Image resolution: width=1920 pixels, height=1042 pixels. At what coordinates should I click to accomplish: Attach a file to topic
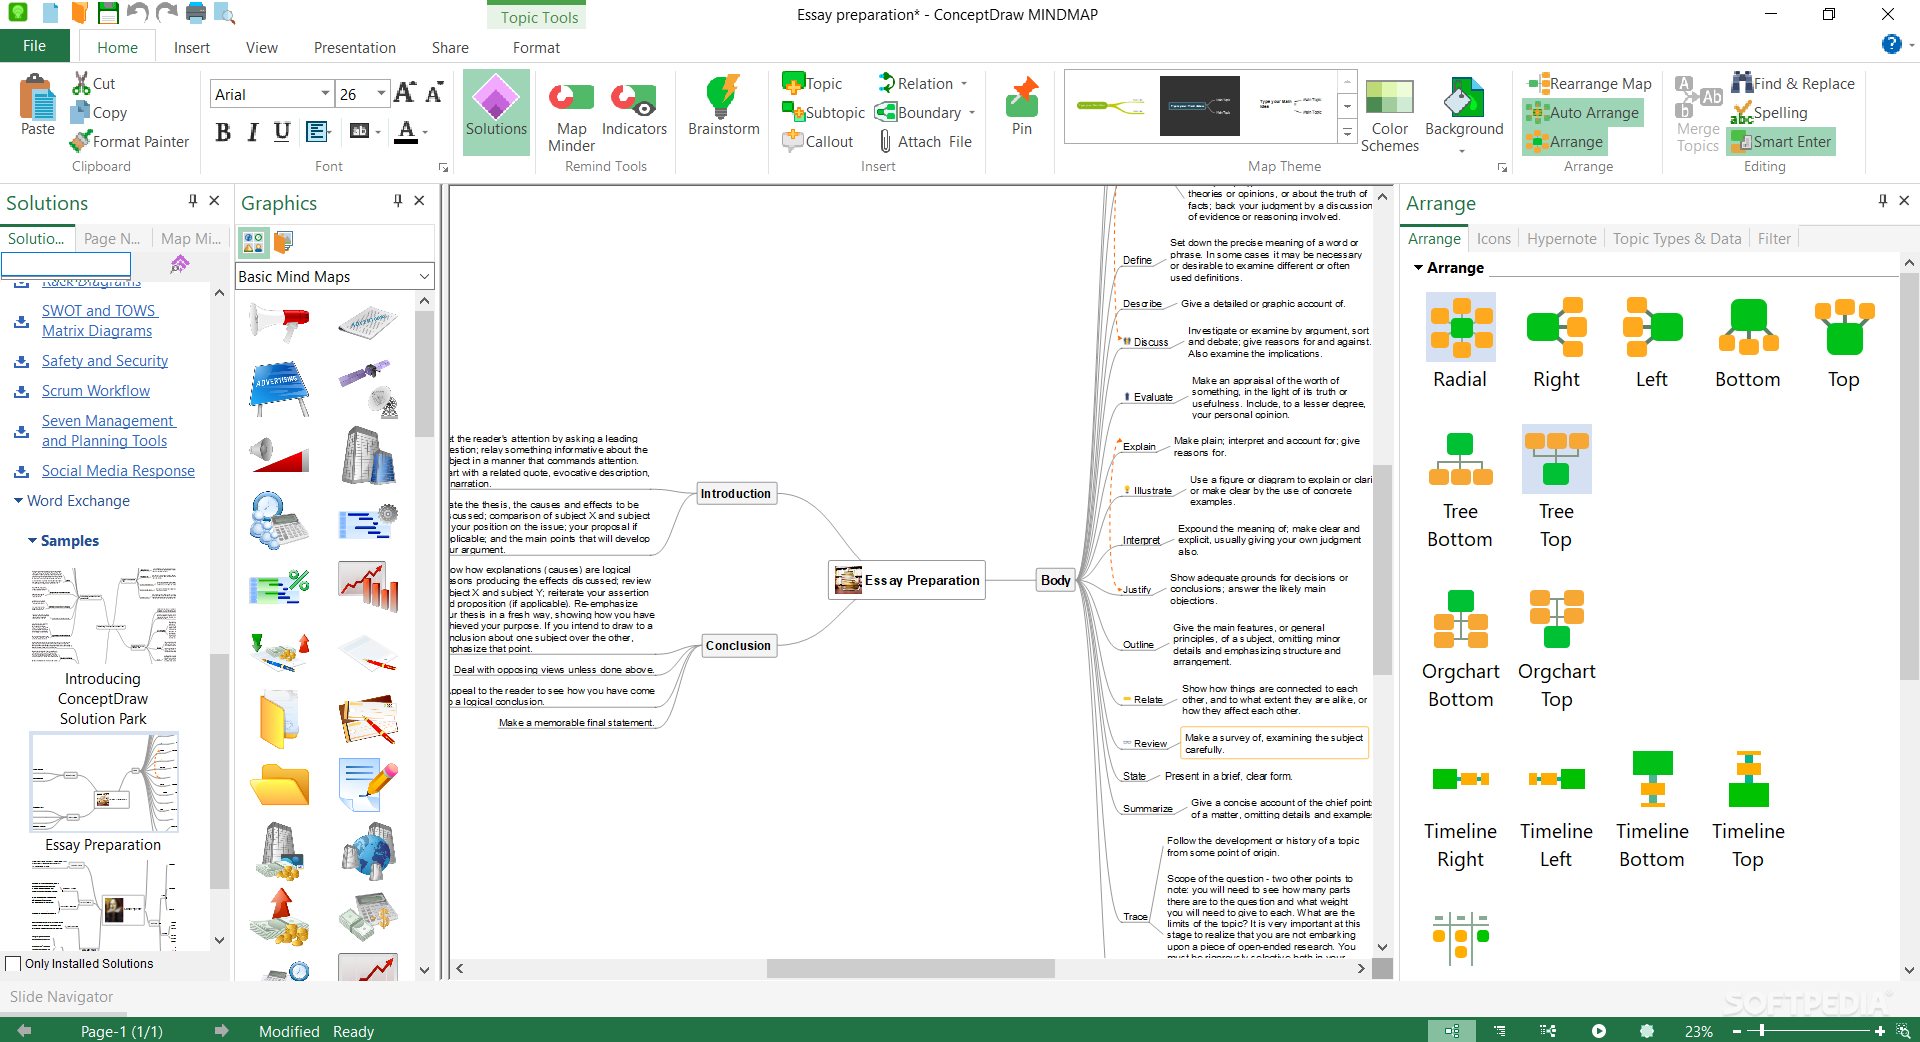924,142
